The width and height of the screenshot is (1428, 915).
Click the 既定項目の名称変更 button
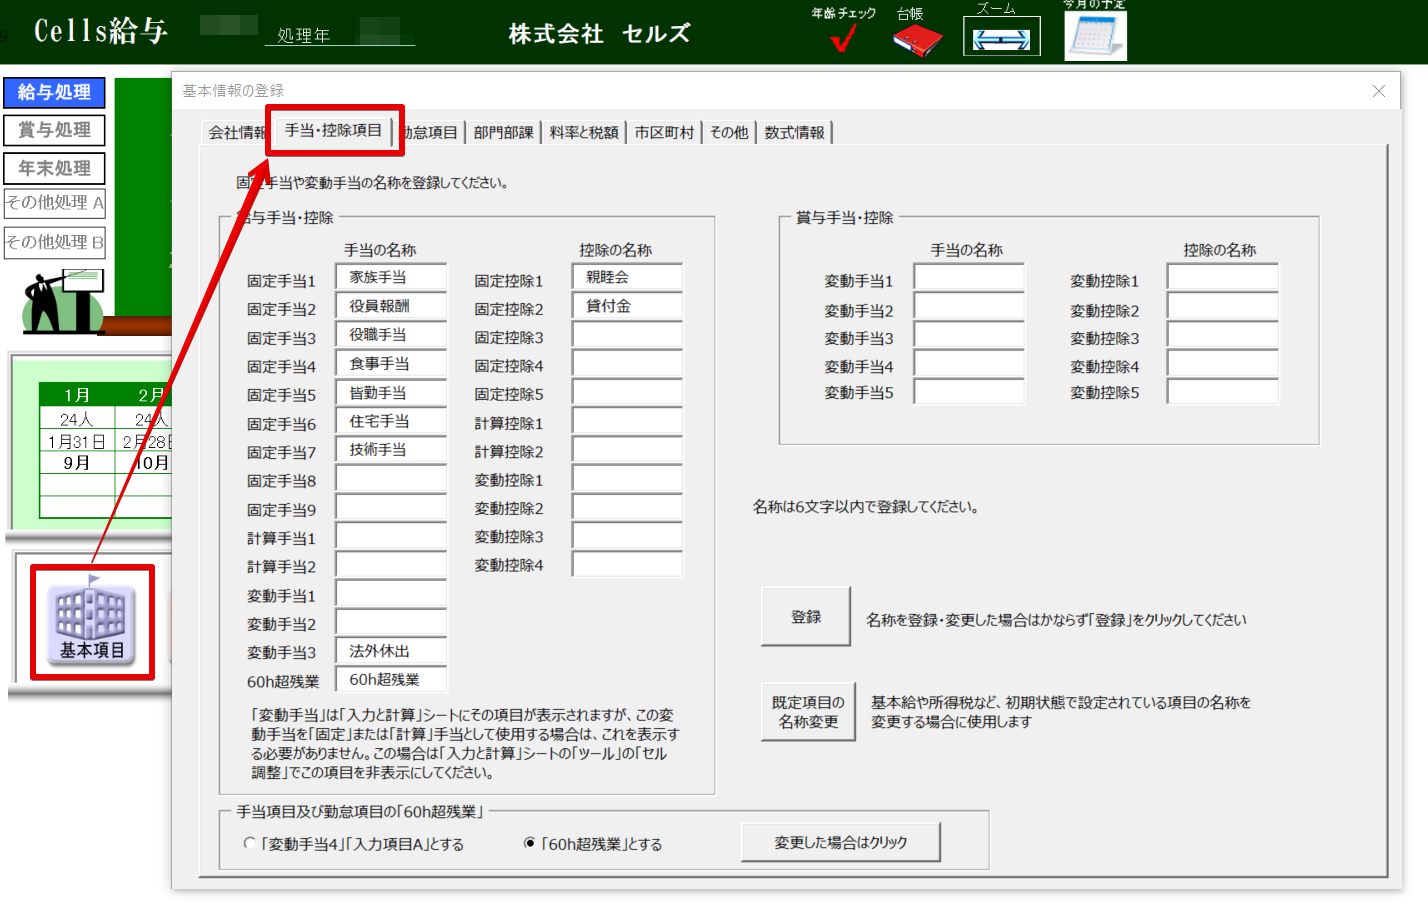click(x=808, y=712)
